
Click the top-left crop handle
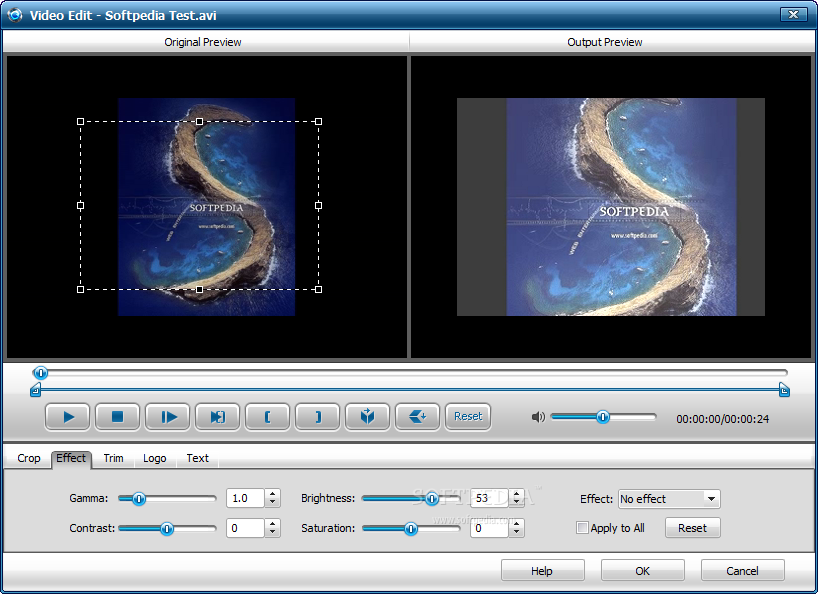[x=80, y=122]
